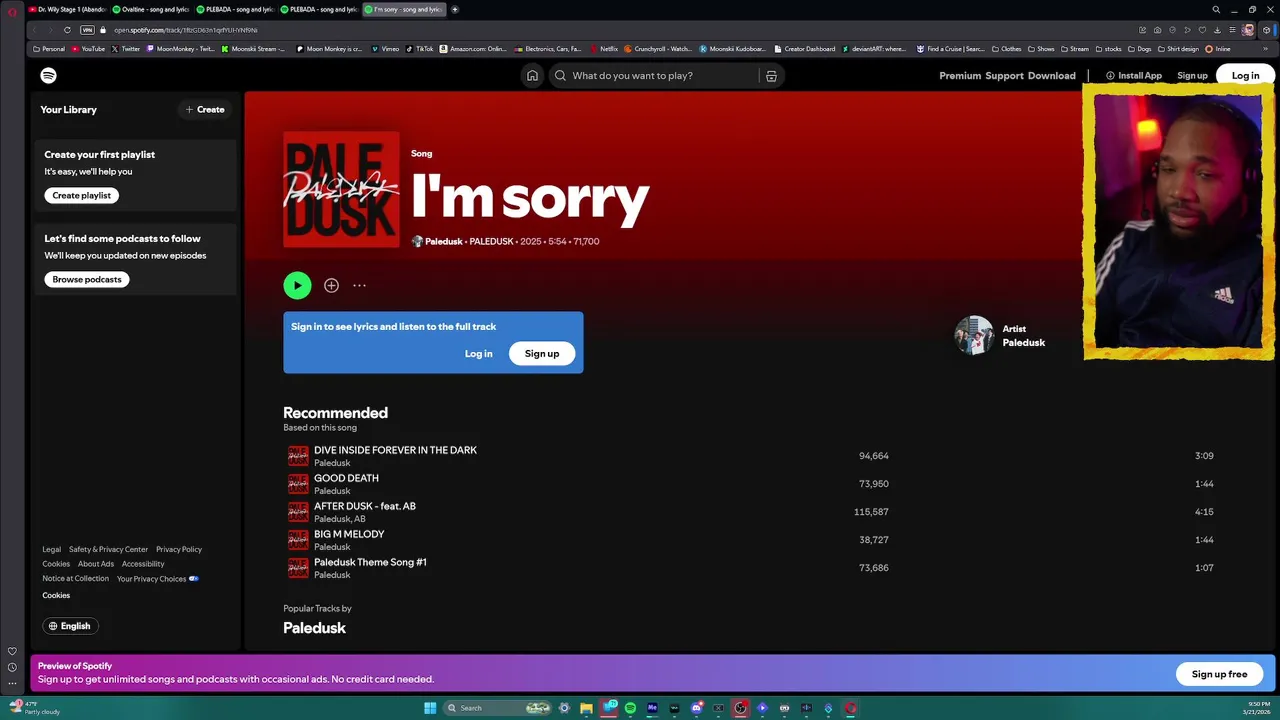This screenshot has height=720, width=1280.
Task: Open the browser profile avatar
Action: (x=1248, y=30)
